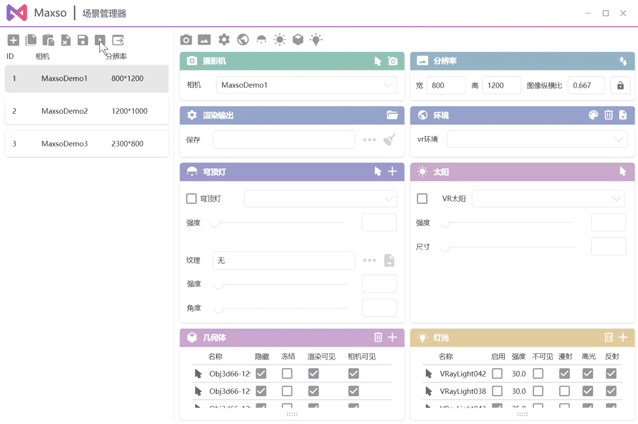The width and height of the screenshot is (638, 424).
Task: Click the 宽 width field showing 800
Action: pyautogui.click(x=446, y=85)
